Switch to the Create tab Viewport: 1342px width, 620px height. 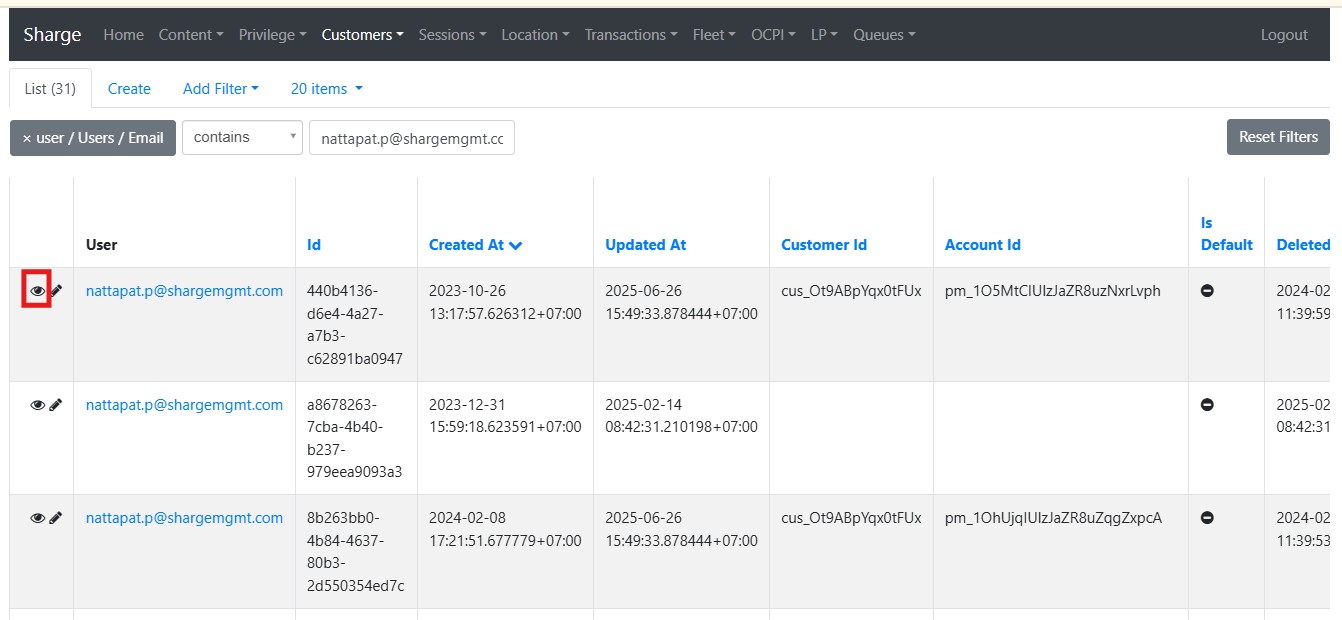coord(129,89)
